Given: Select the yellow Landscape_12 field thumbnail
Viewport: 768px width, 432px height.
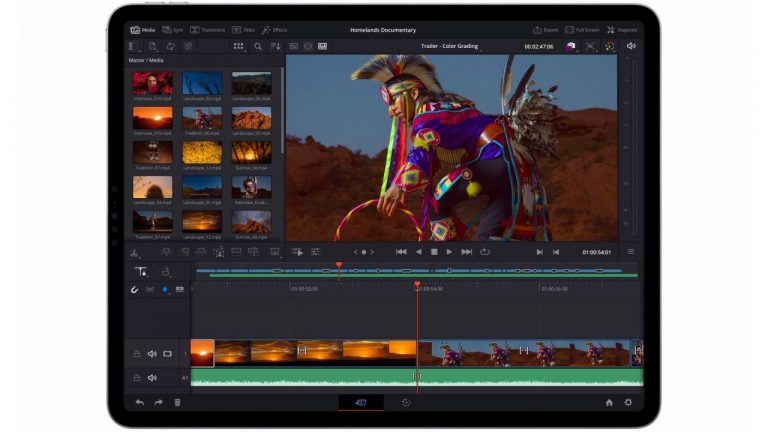Looking at the screenshot, I should pos(202,153).
